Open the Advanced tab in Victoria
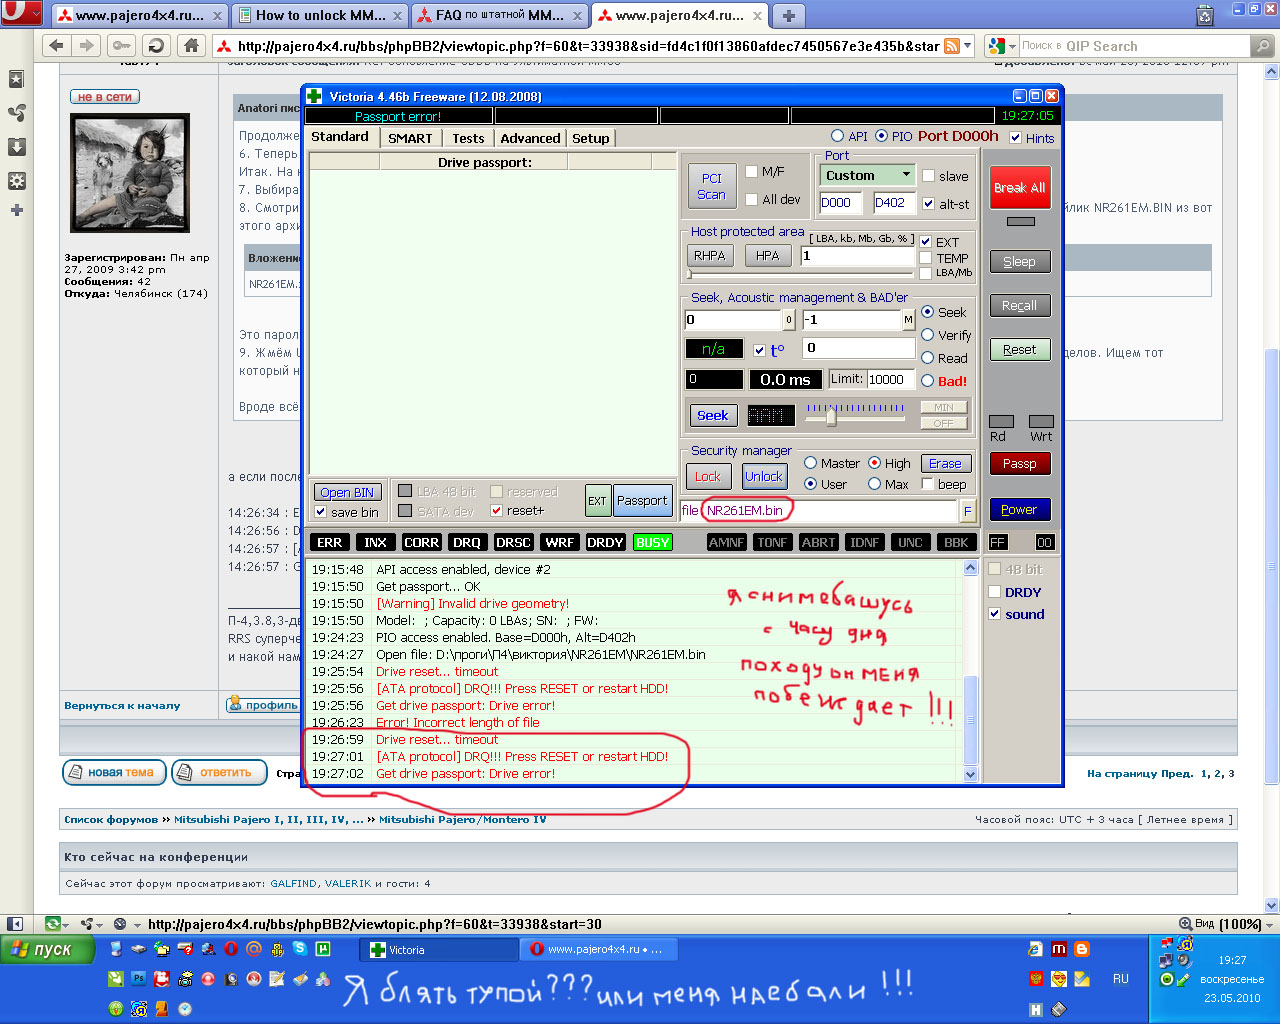The width and height of the screenshot is (1280, 1024). [x=530, y=138]
